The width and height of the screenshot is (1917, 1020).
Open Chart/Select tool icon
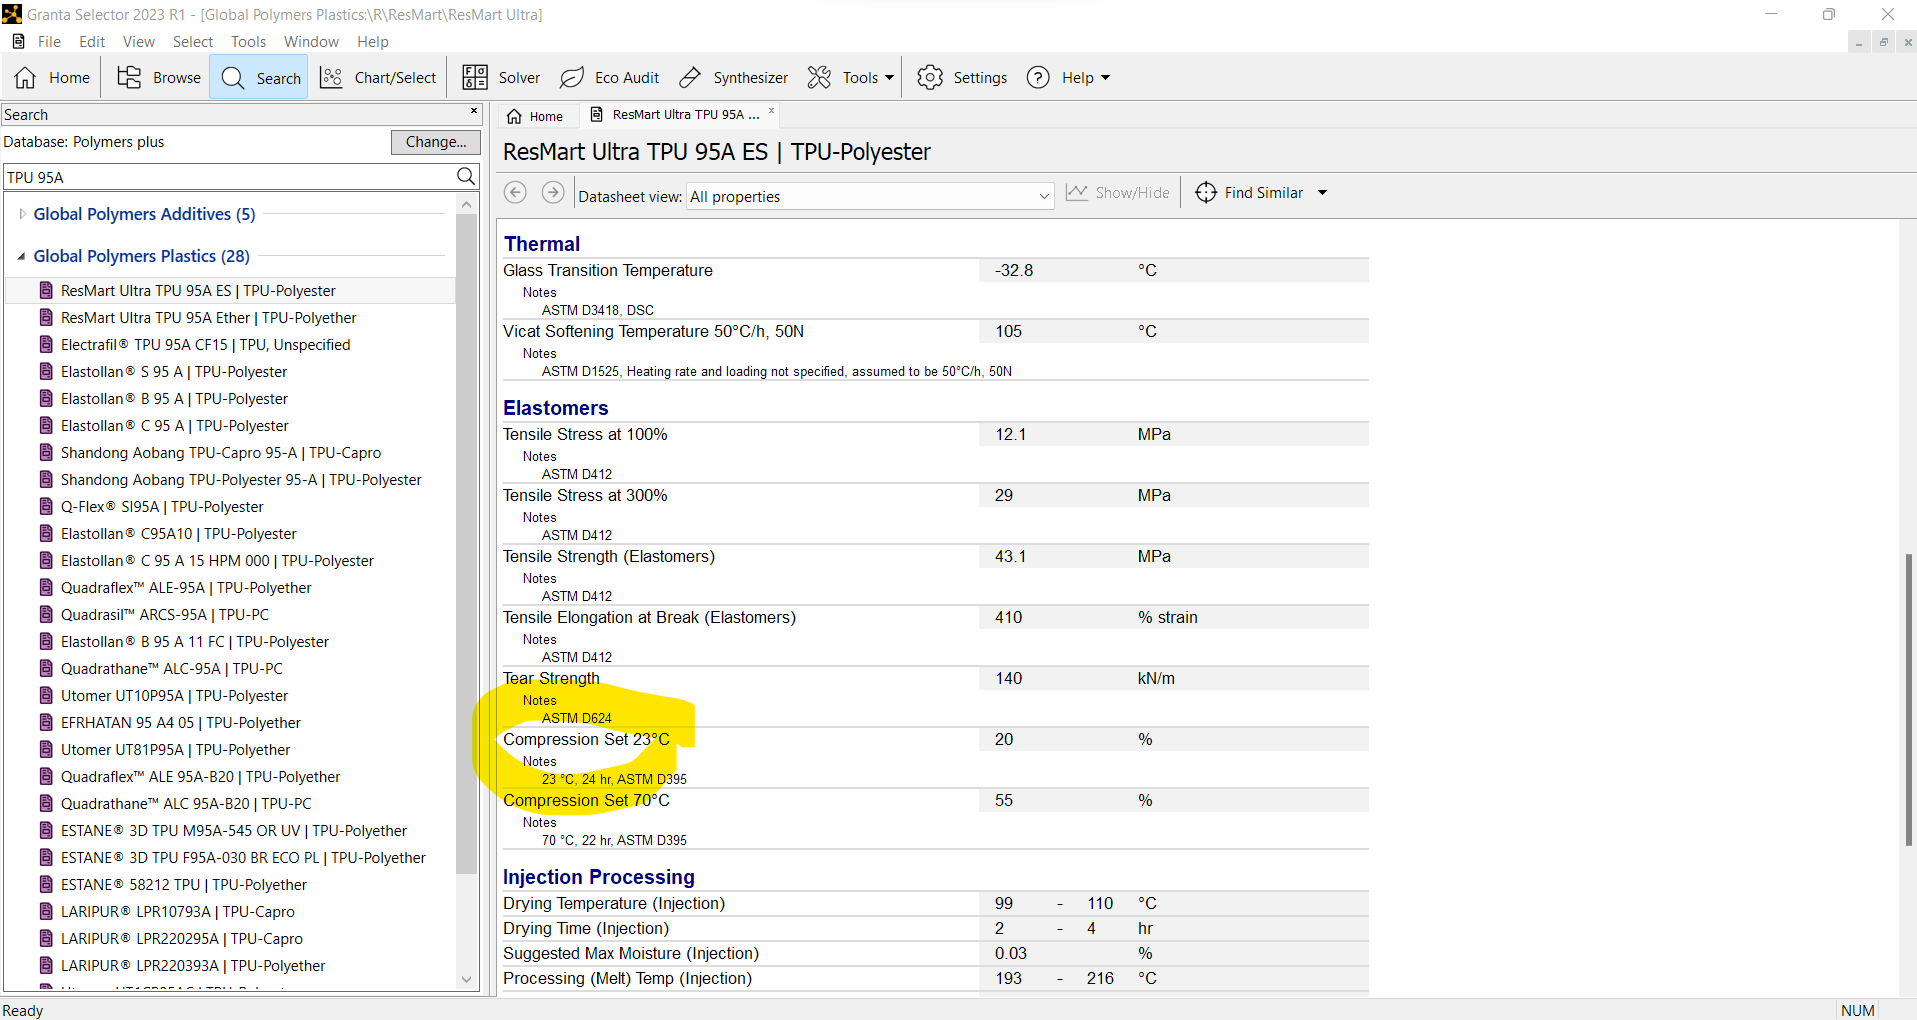pyautogui.click(x=331, y=78)
